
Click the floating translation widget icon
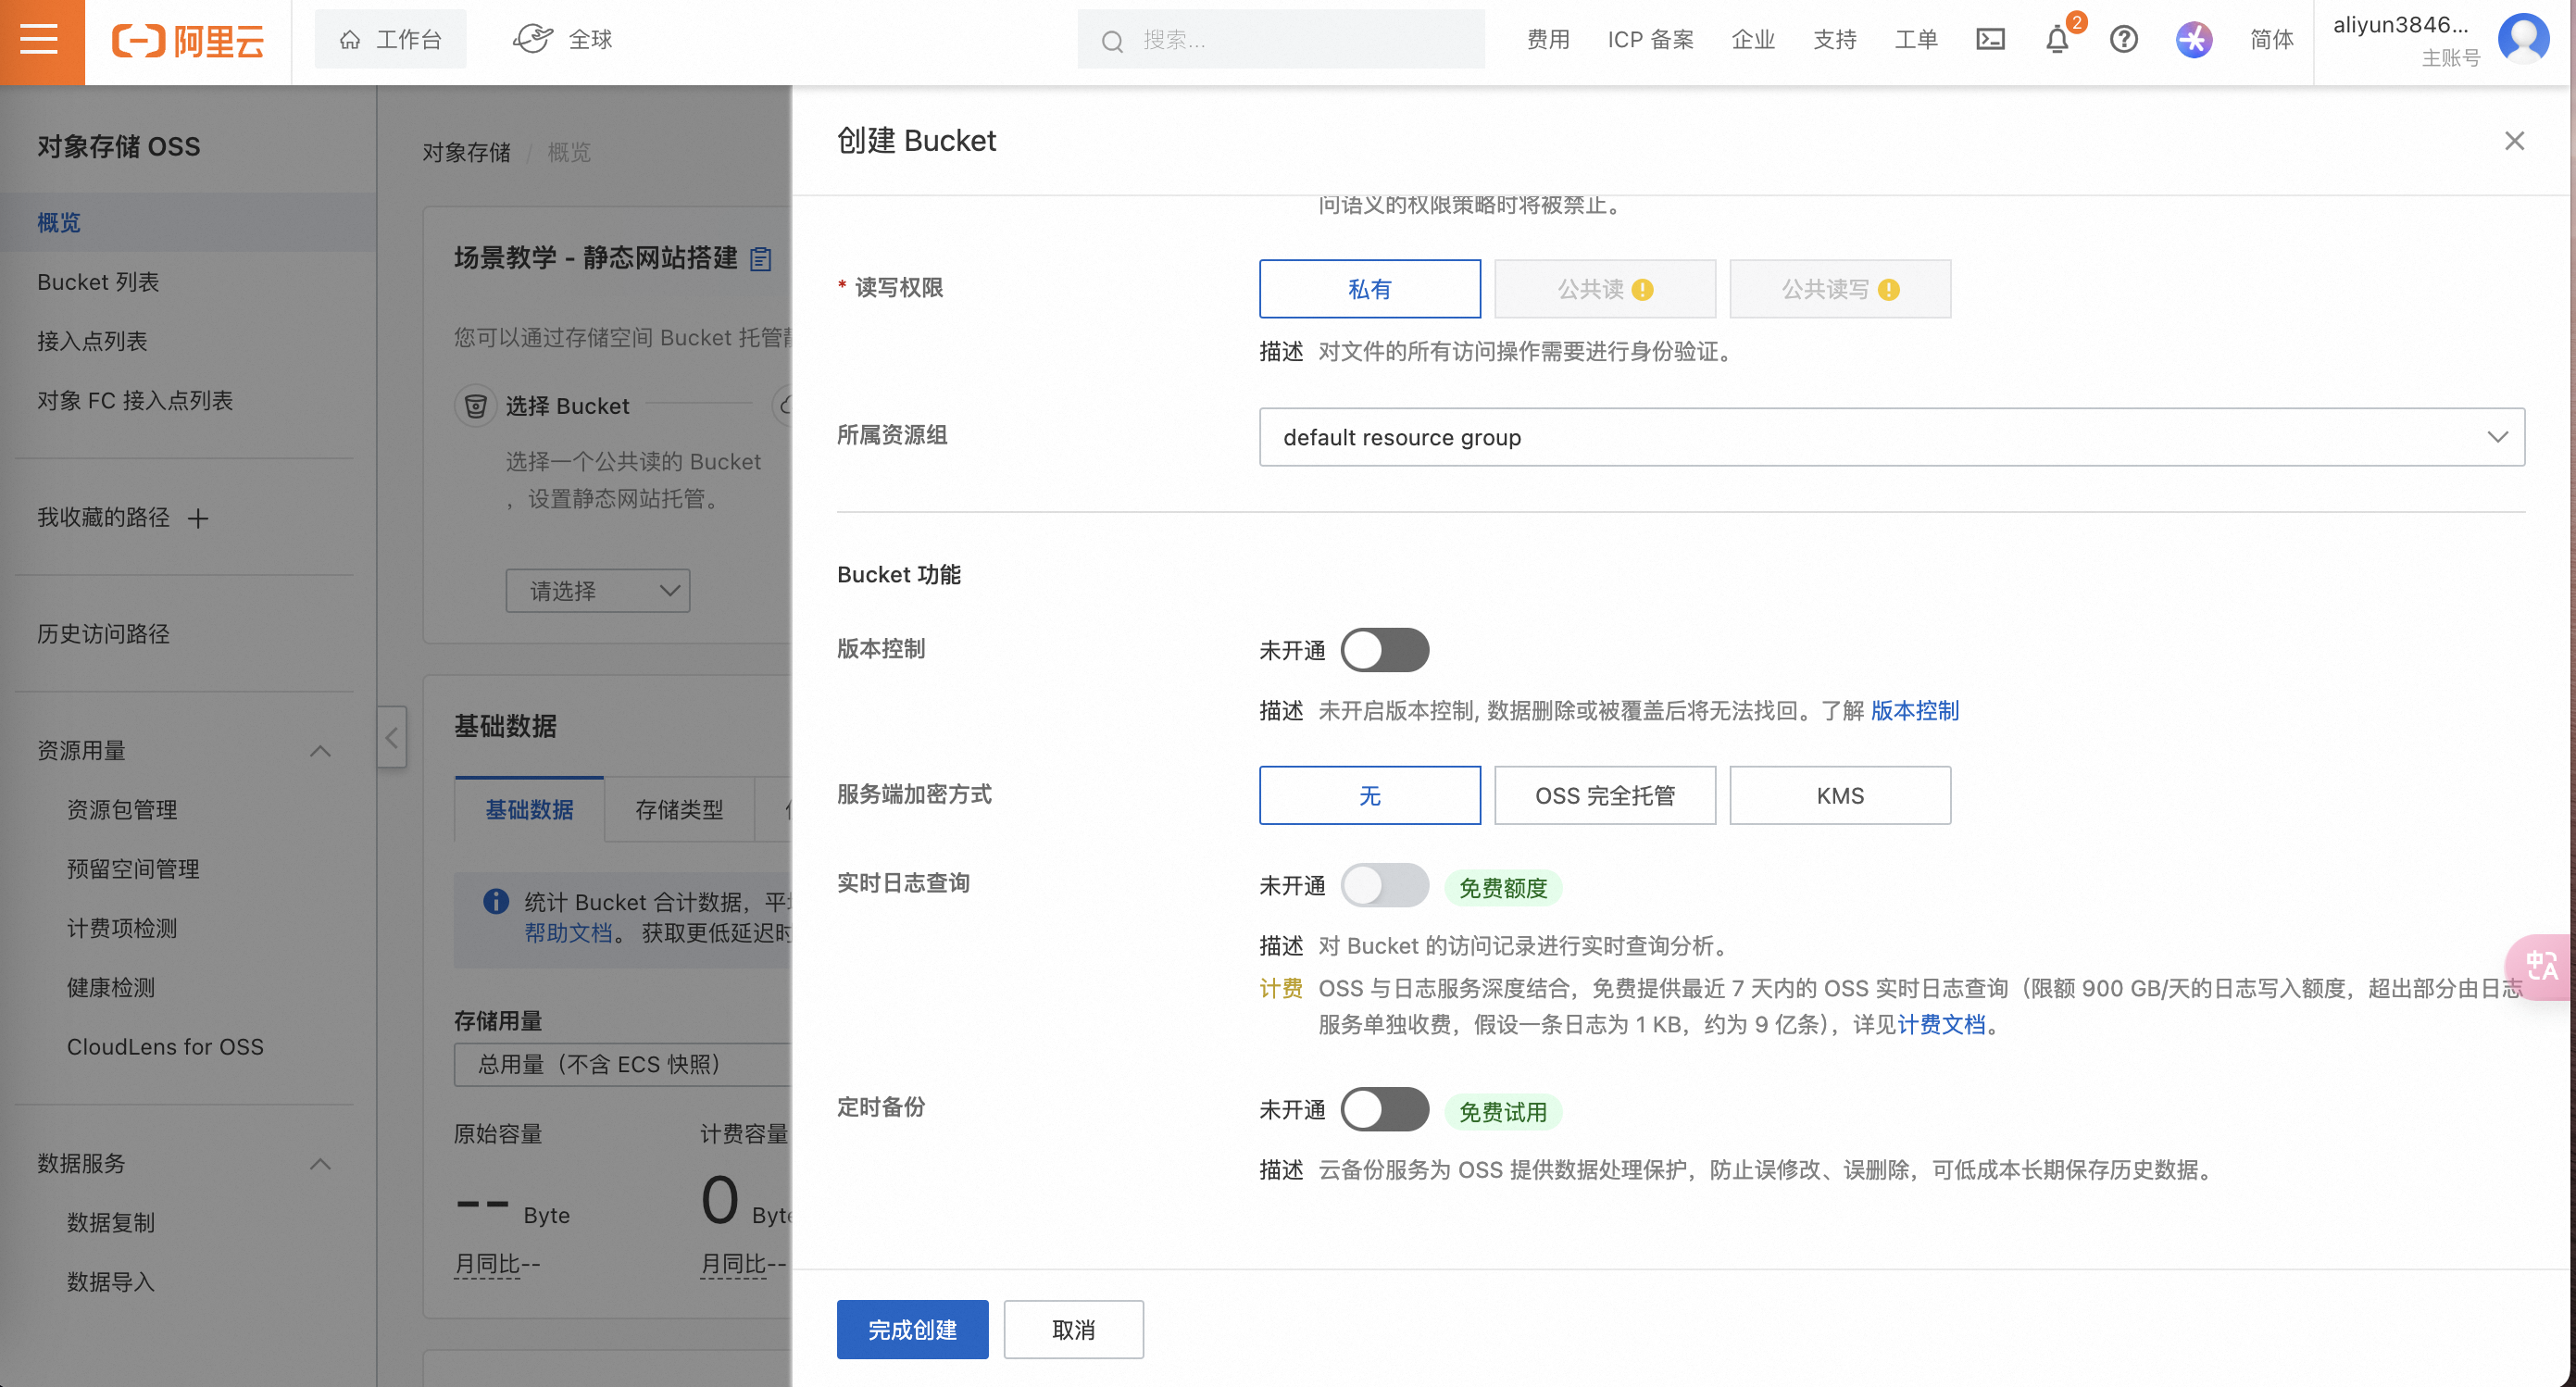2540,966
